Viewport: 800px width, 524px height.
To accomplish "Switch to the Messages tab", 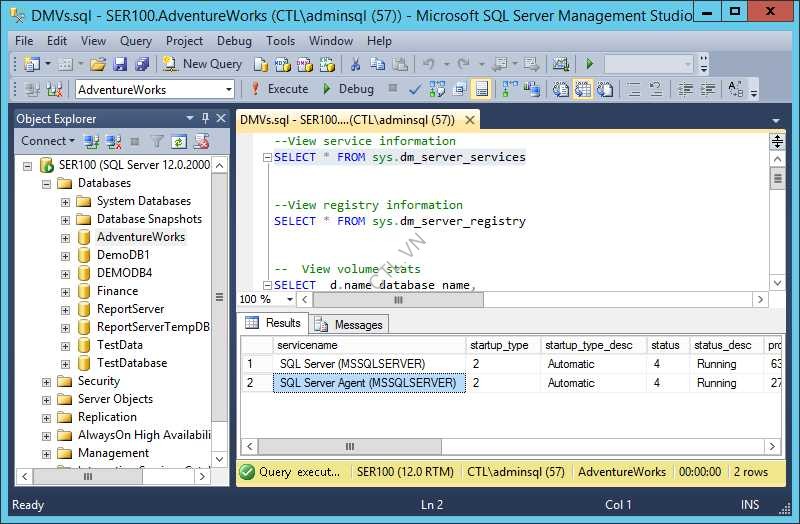I will pyautogui.click(x=349, y=324).
